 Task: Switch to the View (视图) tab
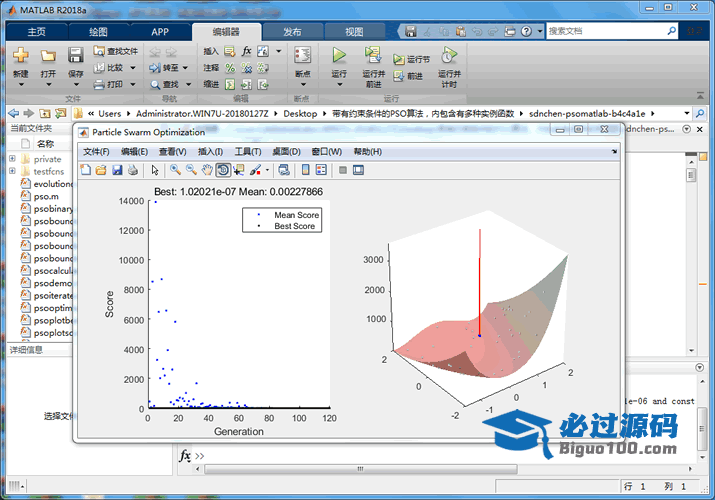(354, 32)
